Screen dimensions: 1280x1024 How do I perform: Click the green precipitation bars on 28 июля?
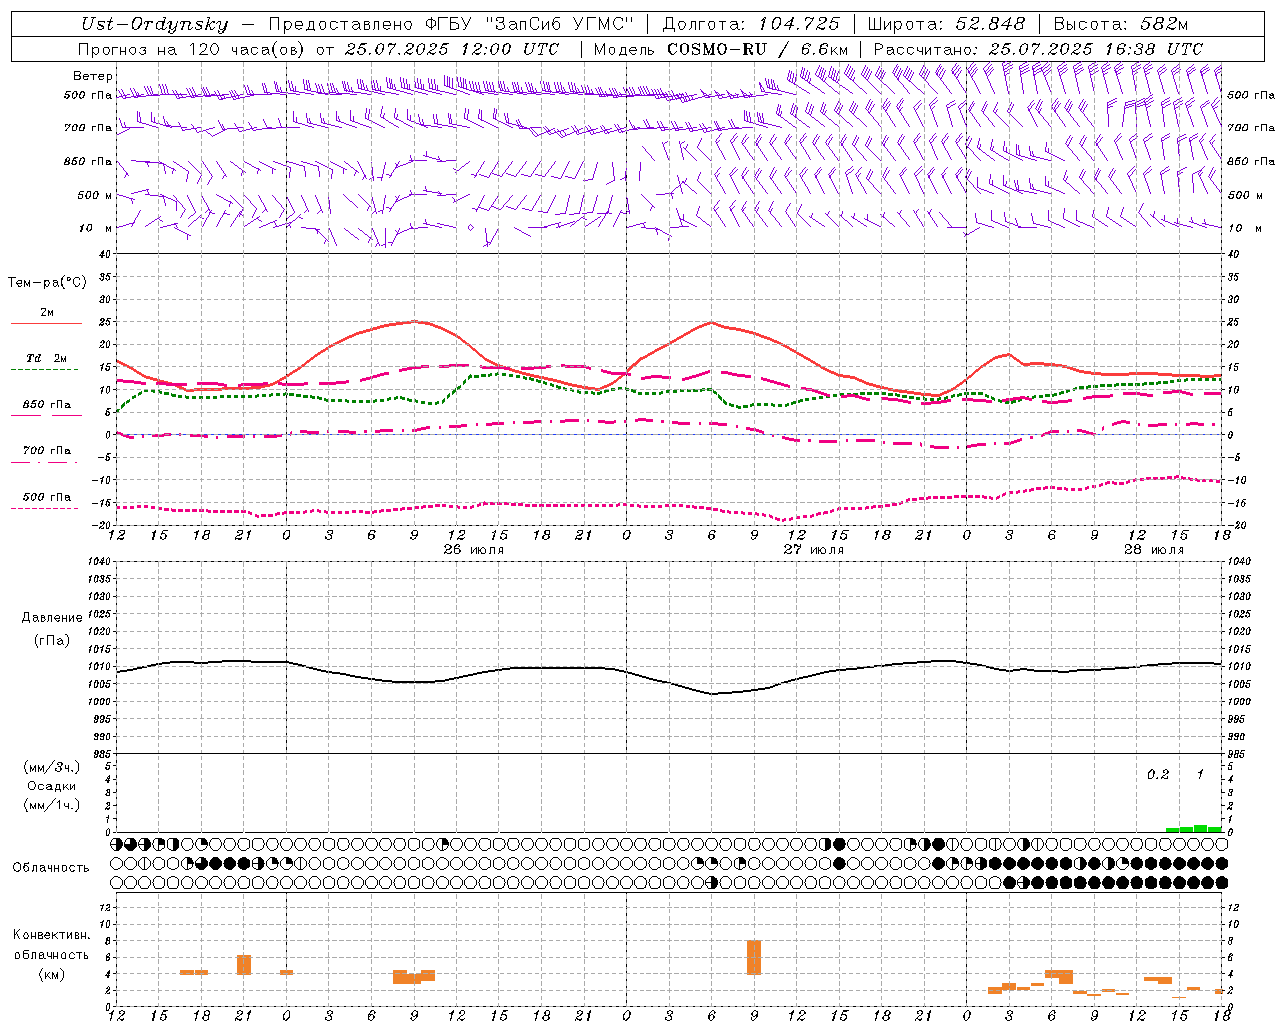pos(1193,828)
